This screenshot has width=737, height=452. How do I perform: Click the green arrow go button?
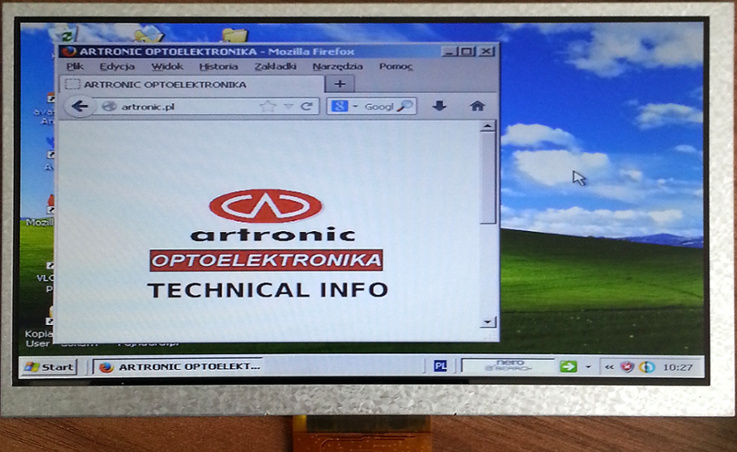pos(568,366)
